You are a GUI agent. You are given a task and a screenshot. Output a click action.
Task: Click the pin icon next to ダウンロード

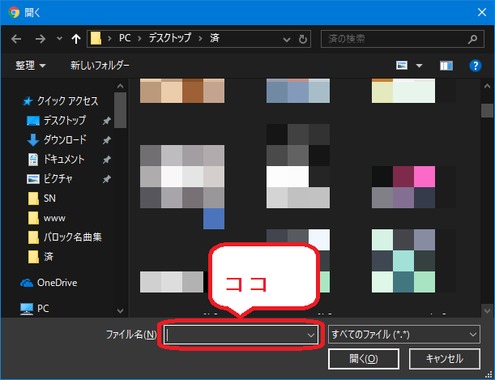coord(106,140)
